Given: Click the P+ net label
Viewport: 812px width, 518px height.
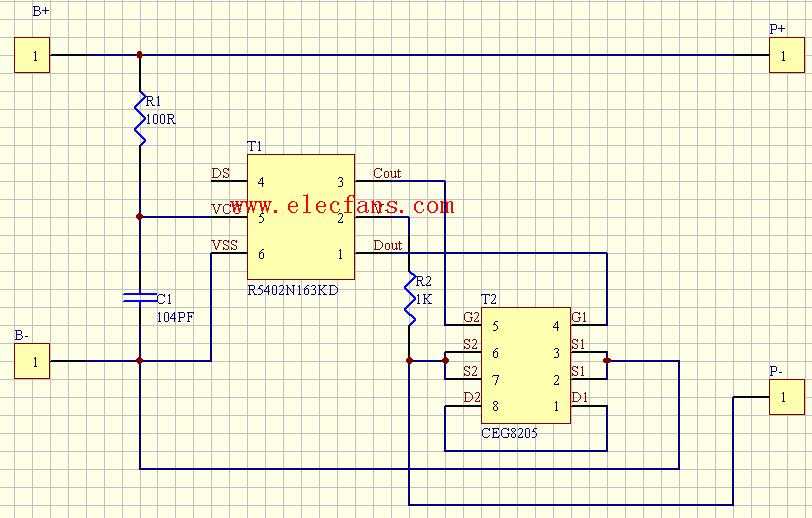Looking at the screenshot, I should pos(777,29).
